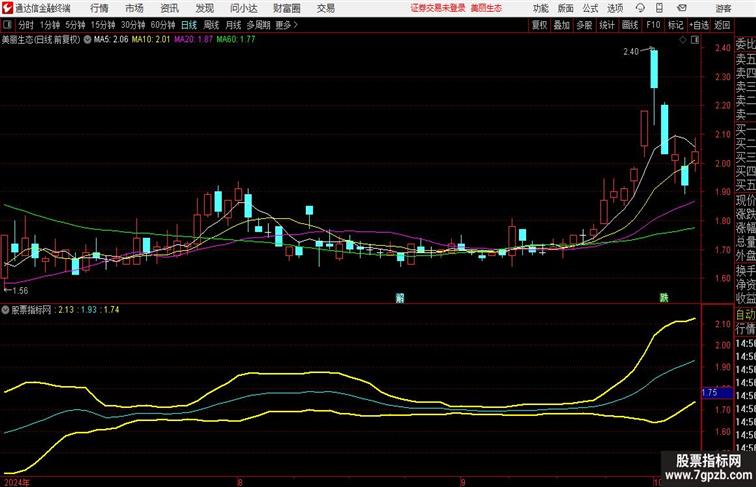
Task: Click the 通达信 red logo icon
Action: click(7, 8)
